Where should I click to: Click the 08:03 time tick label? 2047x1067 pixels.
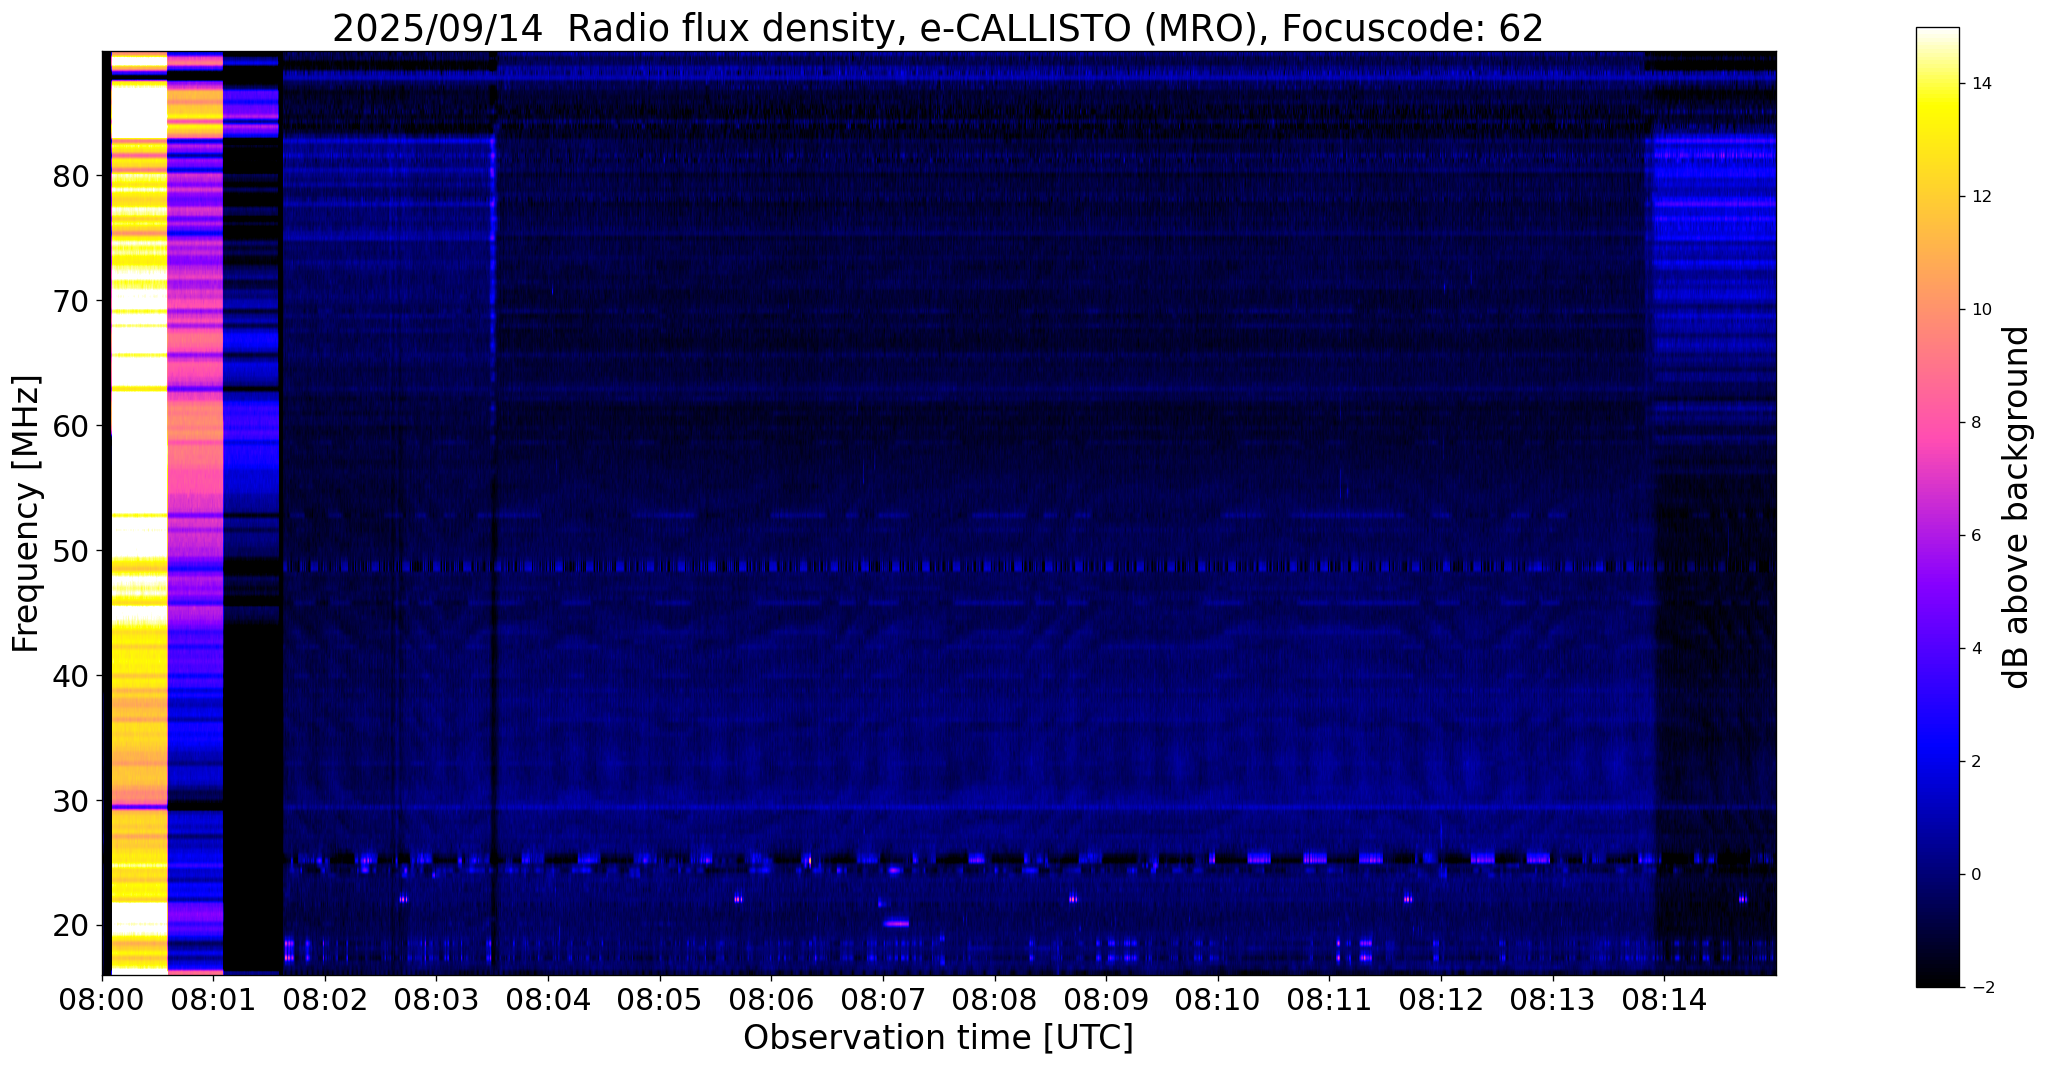(x=435, y=999)
